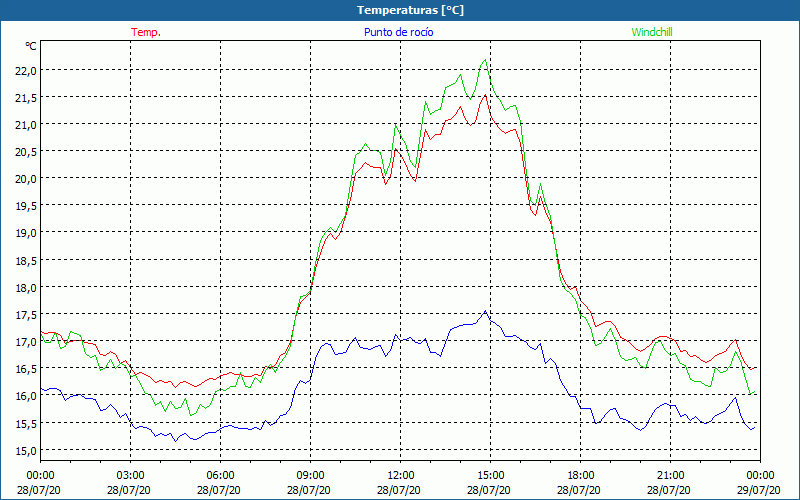Click the blue dew point peak near 15:00
This screenshot has width=800, height=500.
click(x=485, y=311)
